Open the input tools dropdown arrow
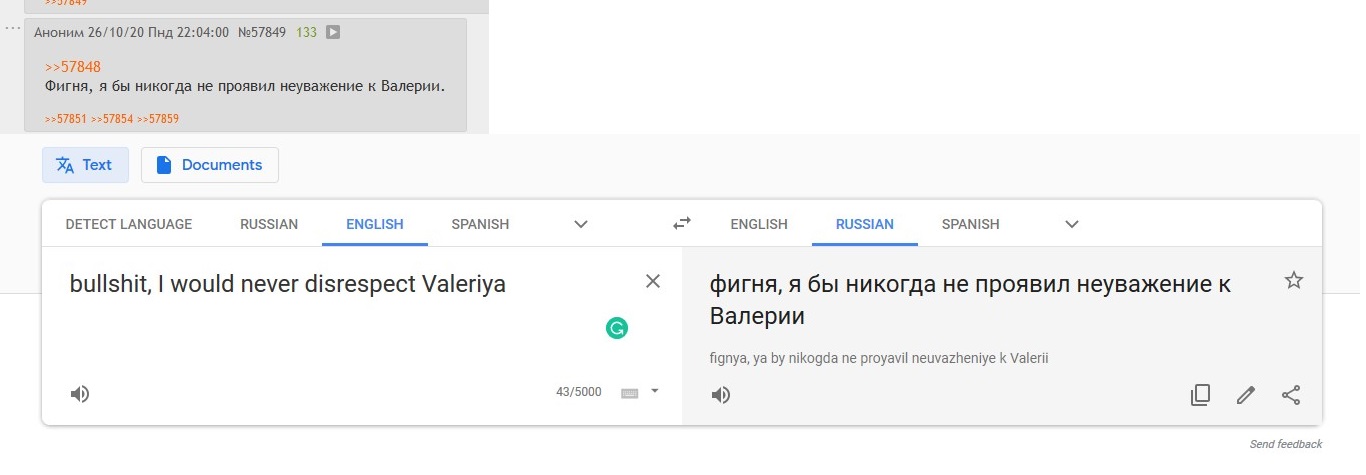The width and height of the screenshot is (1366, 475). coord(655,391)
